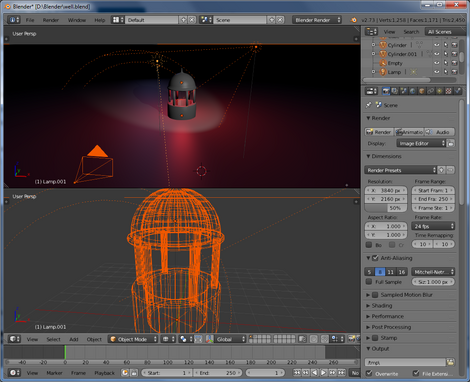Screen dimensions: 470x382
Task: Toggle visibility eye for Empty
Action: [437, 63]
